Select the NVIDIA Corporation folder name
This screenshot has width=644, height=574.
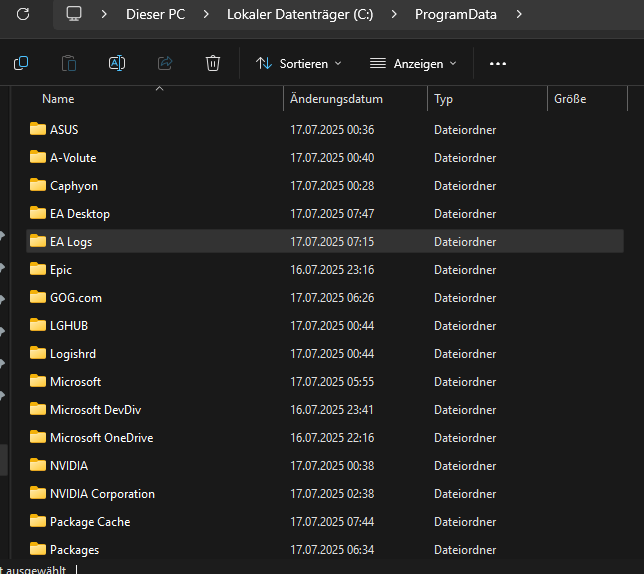coord(102,494)
